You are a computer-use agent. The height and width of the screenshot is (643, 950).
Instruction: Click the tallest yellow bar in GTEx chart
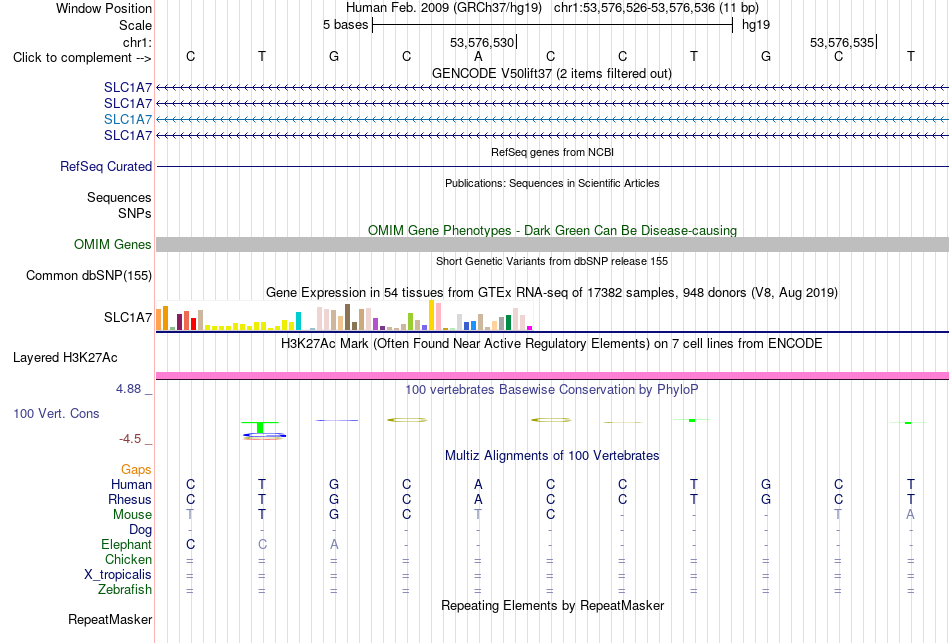pos(432,315)
